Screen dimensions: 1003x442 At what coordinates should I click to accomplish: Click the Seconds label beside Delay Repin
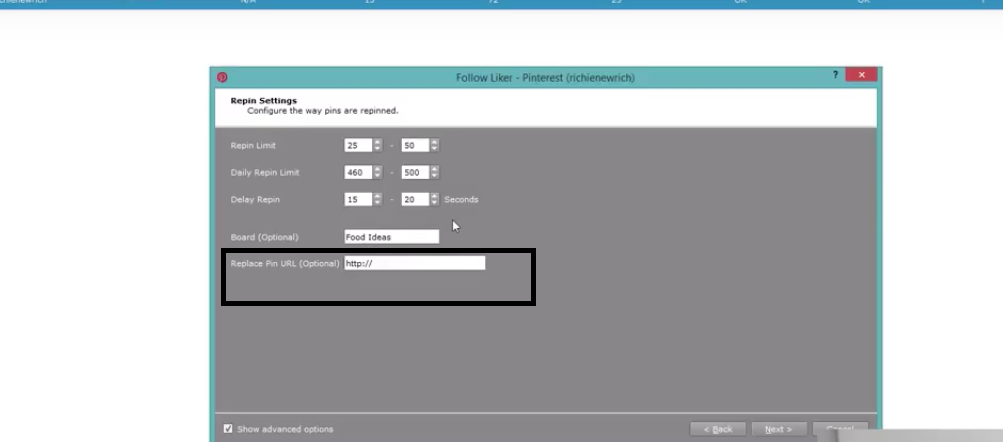point(461,200)
